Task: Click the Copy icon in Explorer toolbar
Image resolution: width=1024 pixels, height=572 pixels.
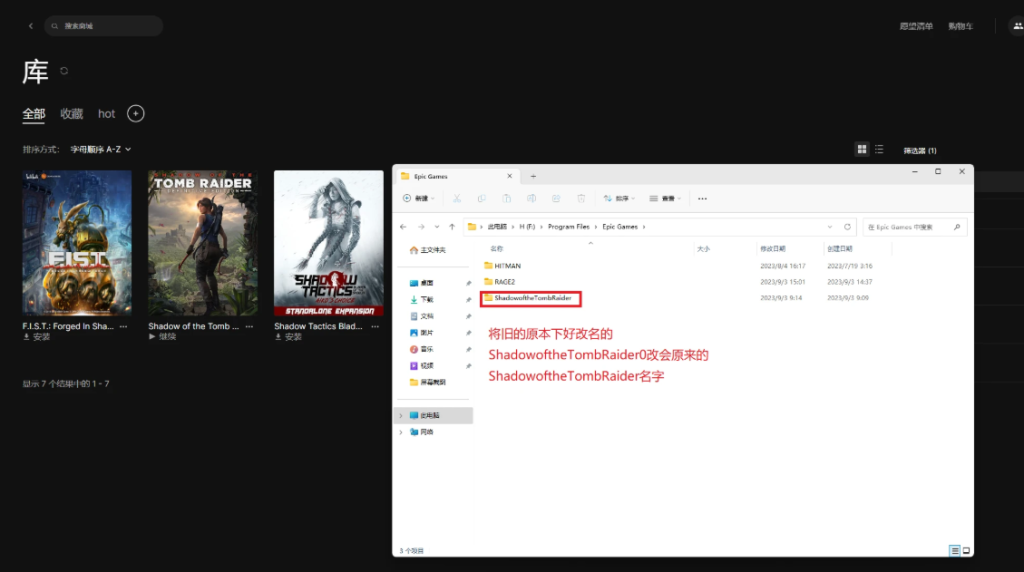Action: click(482, 199)
